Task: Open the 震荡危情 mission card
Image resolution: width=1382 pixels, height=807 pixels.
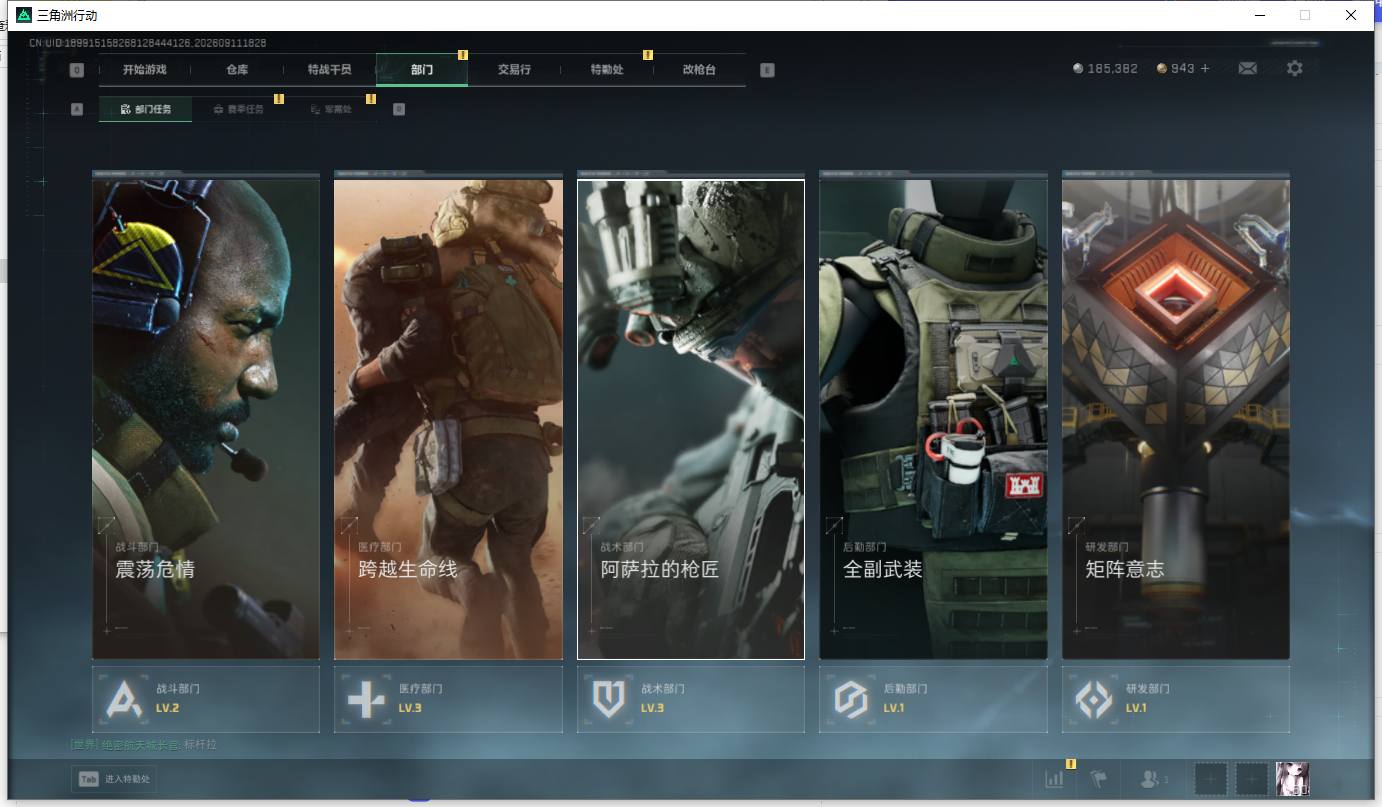Action: click(x=206, y=419)
